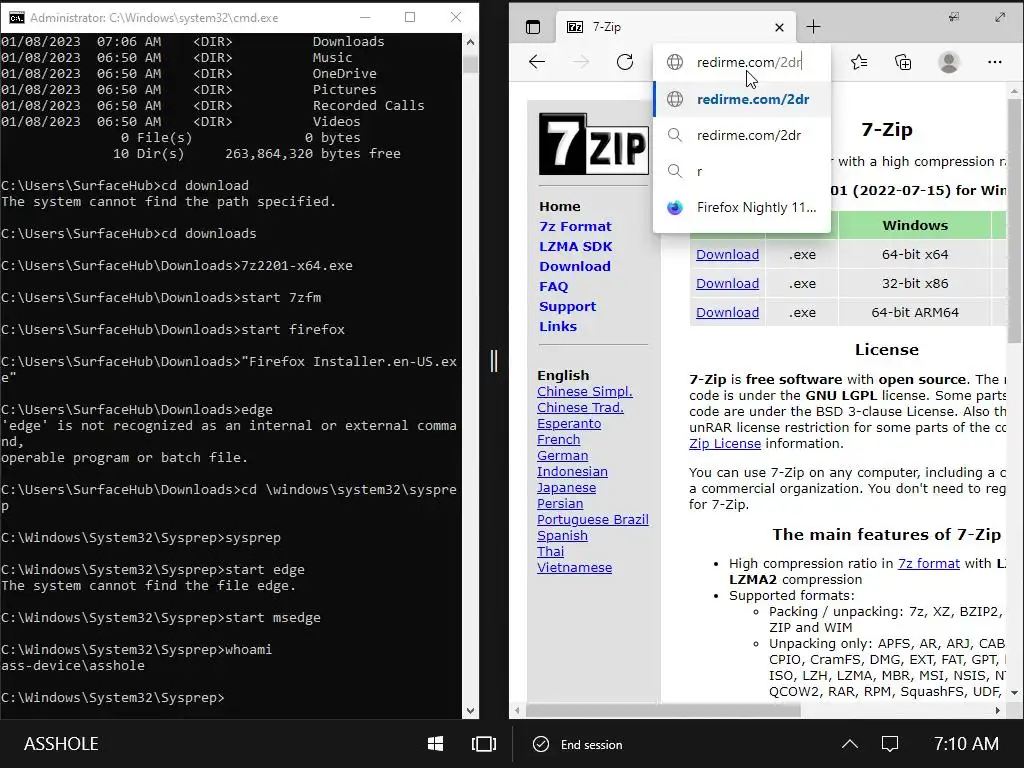The image size is (1024, 768).
Task: Click the whoami command line in cmd
Action: (136, 650)
